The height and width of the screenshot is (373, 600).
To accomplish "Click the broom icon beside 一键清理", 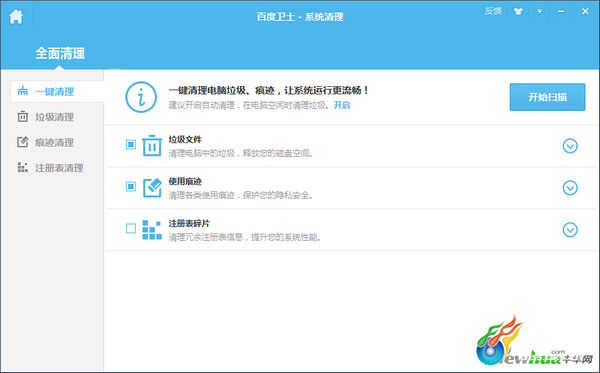I will (23, 91).
